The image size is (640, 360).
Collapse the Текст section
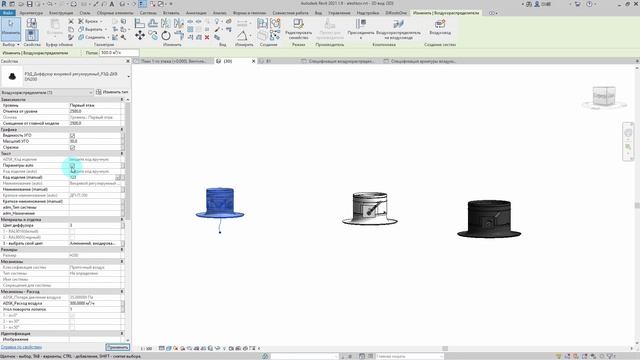122,153
